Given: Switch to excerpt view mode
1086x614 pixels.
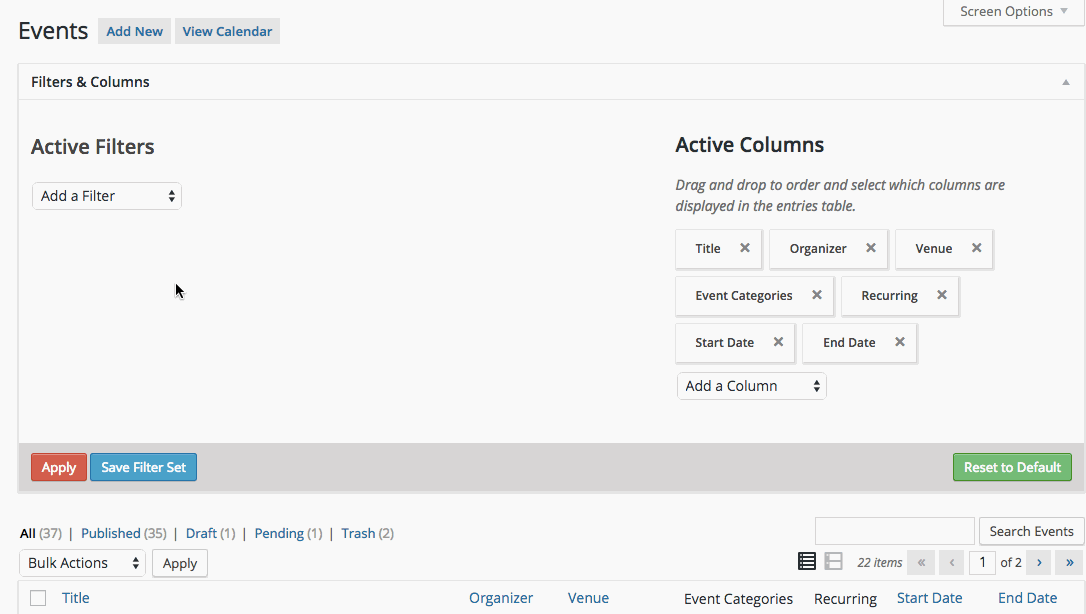Looking at the screenshot, I should [833, 561].
